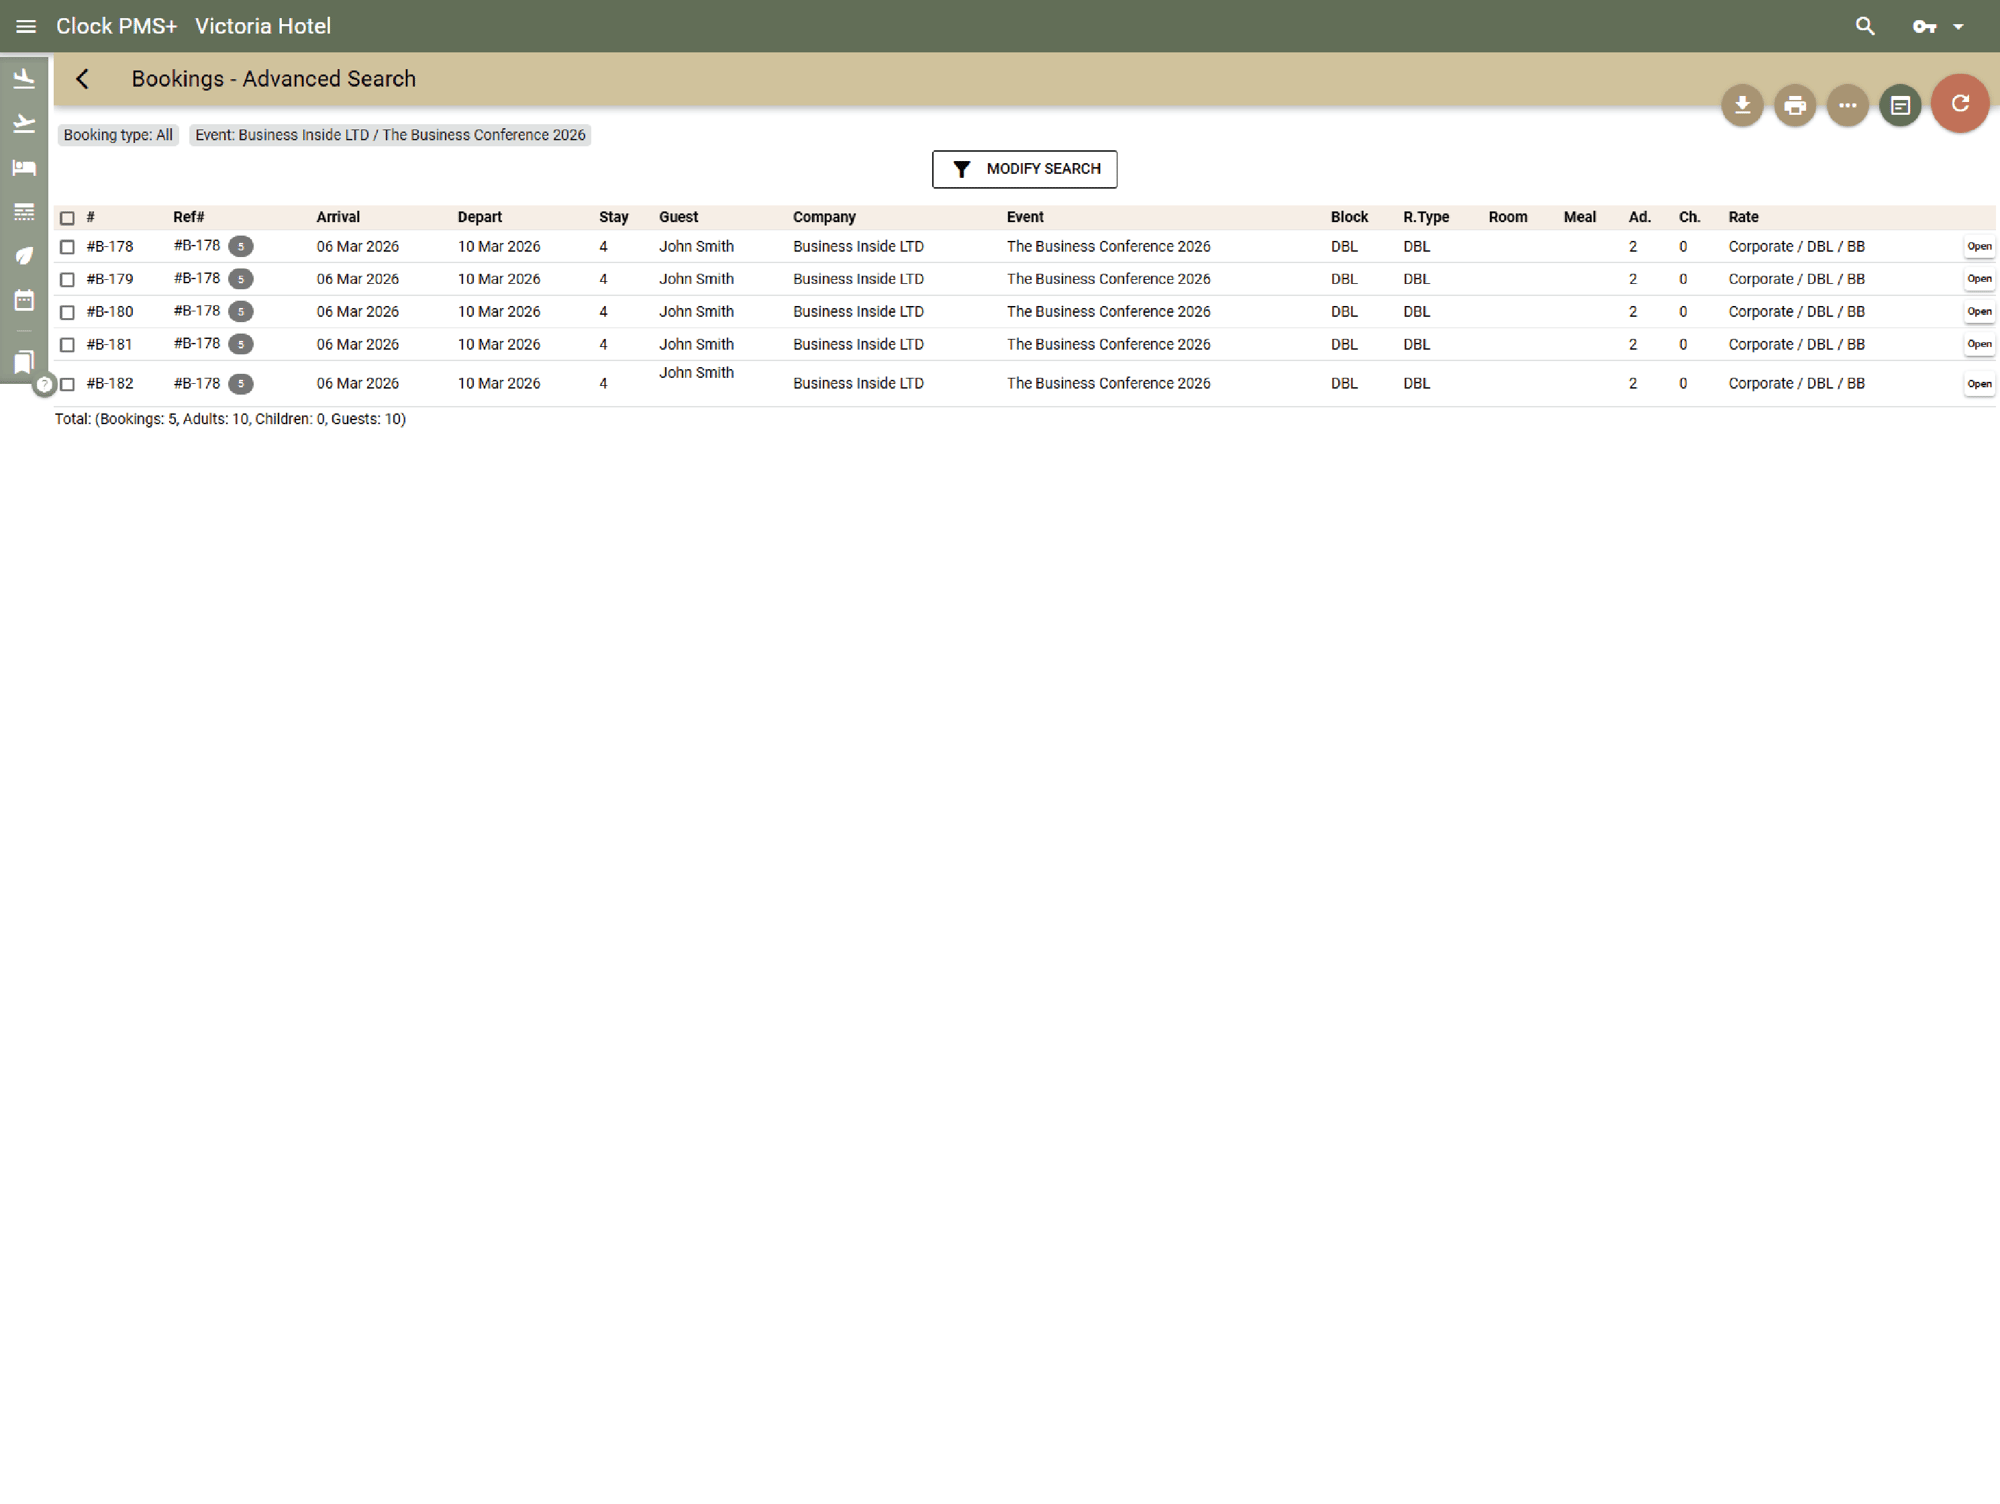Open the hamburger main menu
This screenshot has height=1504, width=2000.
(x=26, y=27)
